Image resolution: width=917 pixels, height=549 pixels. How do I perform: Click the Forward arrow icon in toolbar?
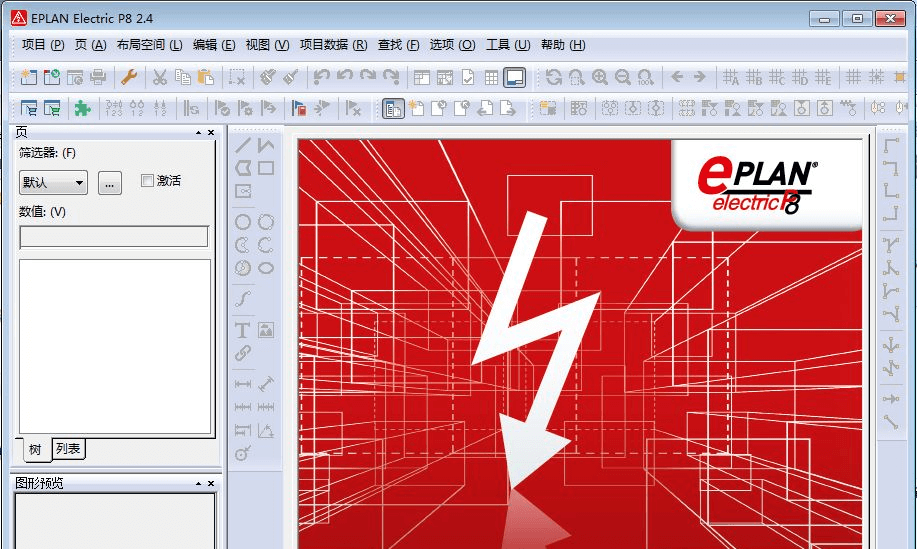pyautogui.click(x=699, y=77)
